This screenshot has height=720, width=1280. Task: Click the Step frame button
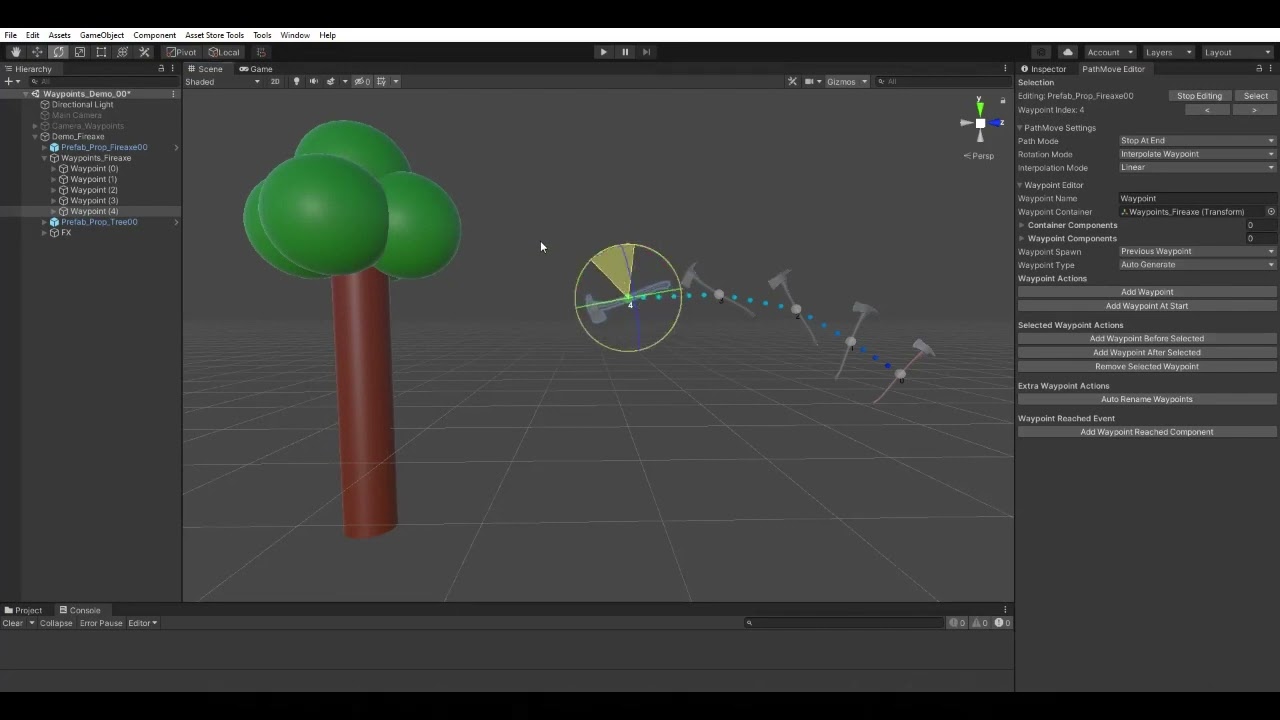pyautogui.click(x=646, y=52)
